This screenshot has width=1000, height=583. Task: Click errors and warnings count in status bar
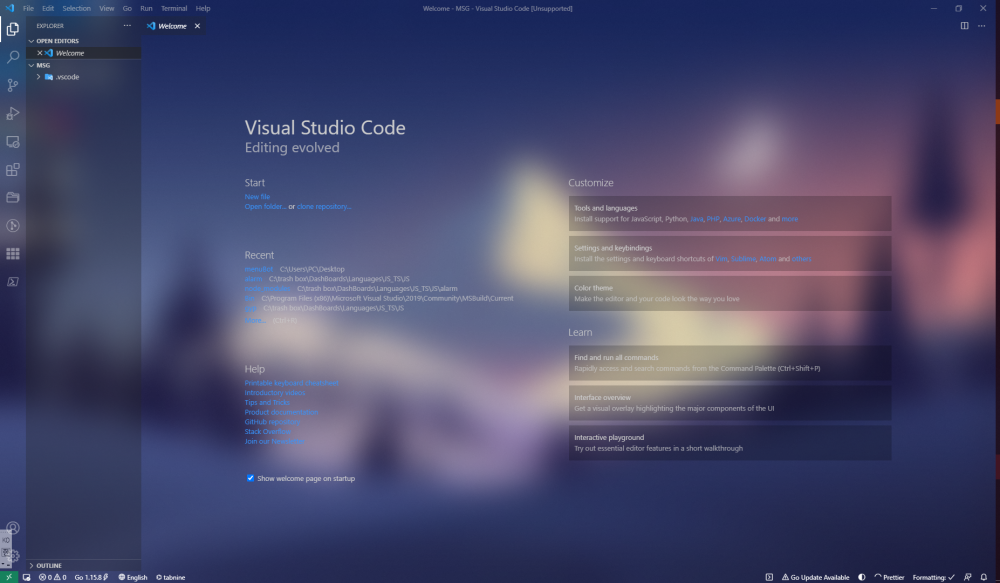point(52,577)
